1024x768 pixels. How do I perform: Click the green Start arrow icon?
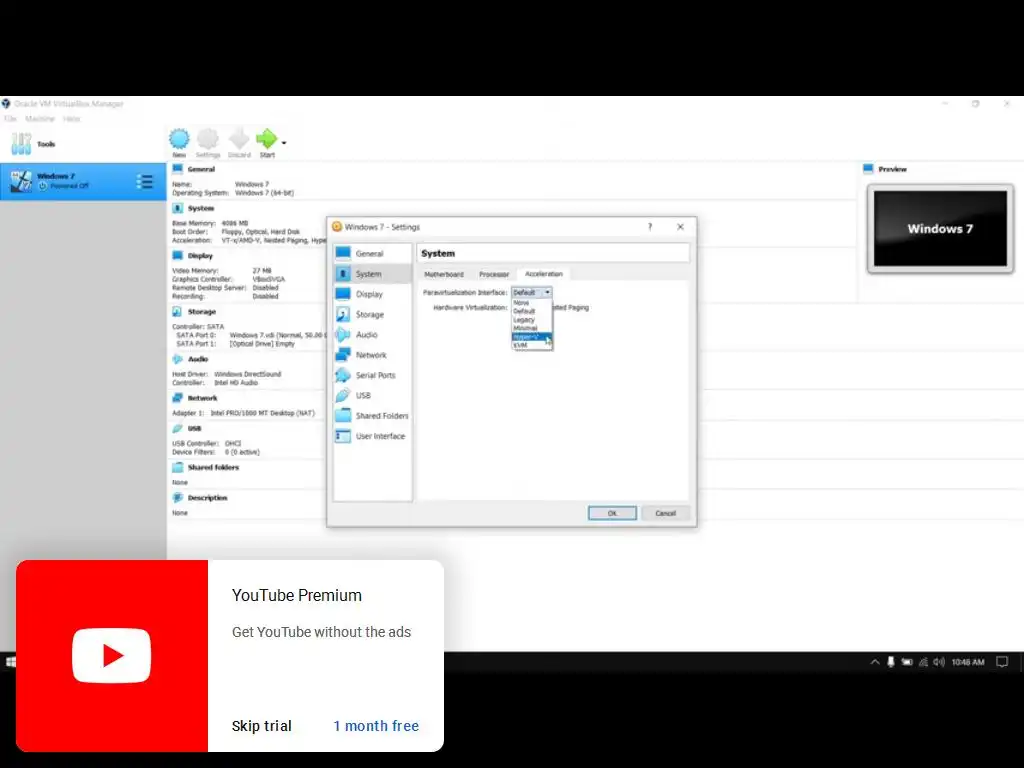[x=266, y=142]
